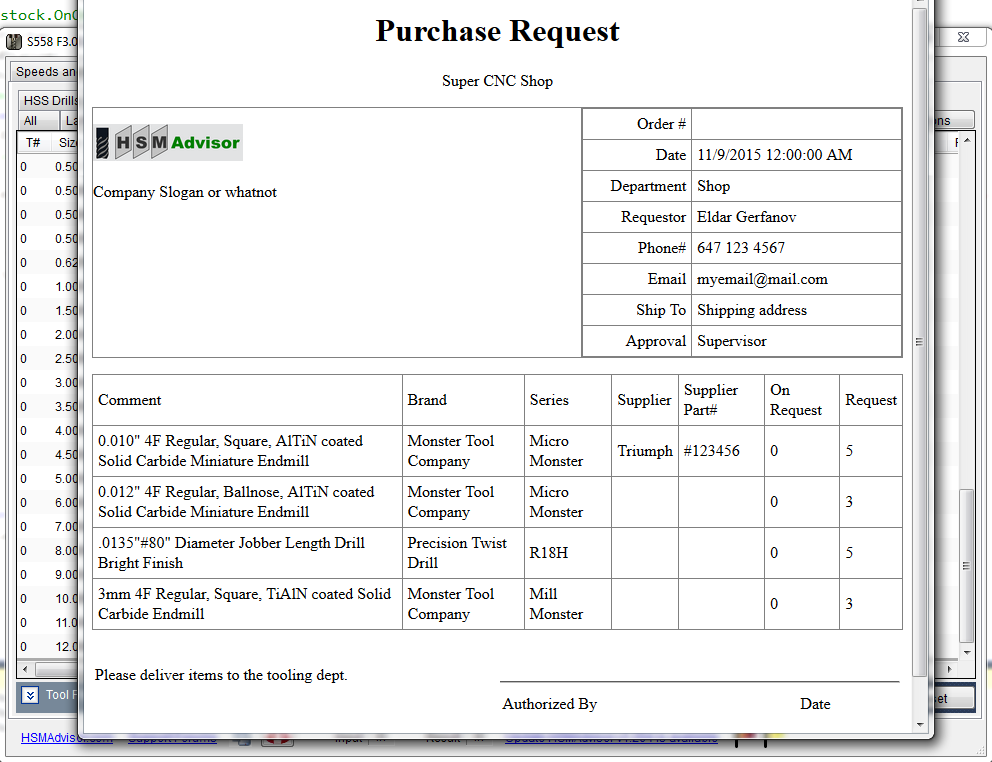Click the tool list horizontal scrollbar left arrow
This screenshot has width=992, height=762.
point(25,668)
